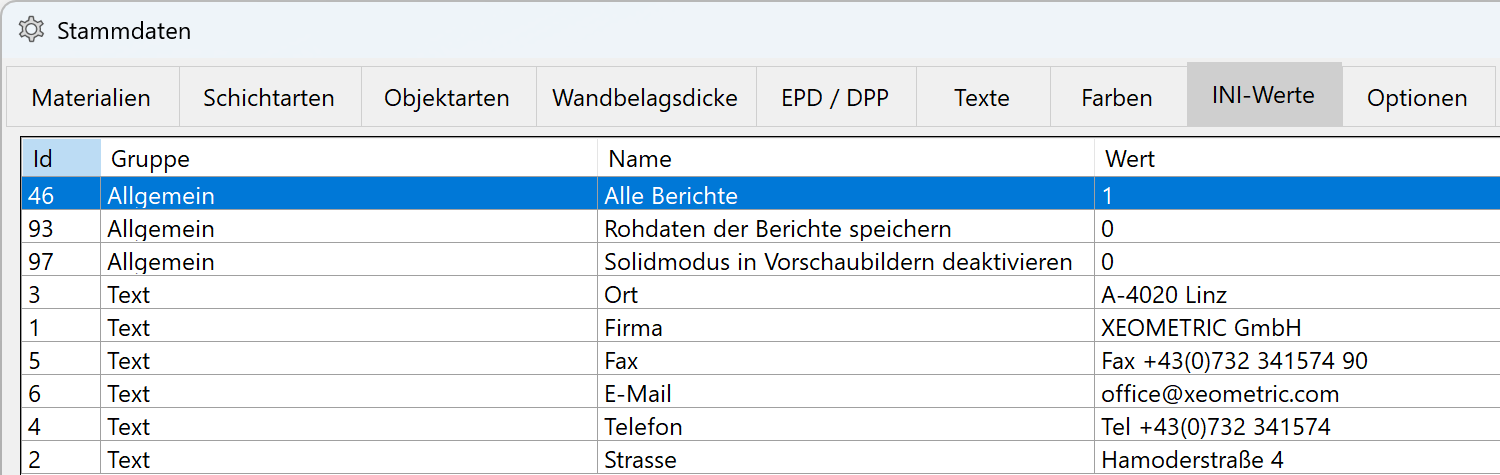Select the Rohdaten der Berichte speichern row
This screenshot has width=1500, height=475.
click(x=761, y=227)
